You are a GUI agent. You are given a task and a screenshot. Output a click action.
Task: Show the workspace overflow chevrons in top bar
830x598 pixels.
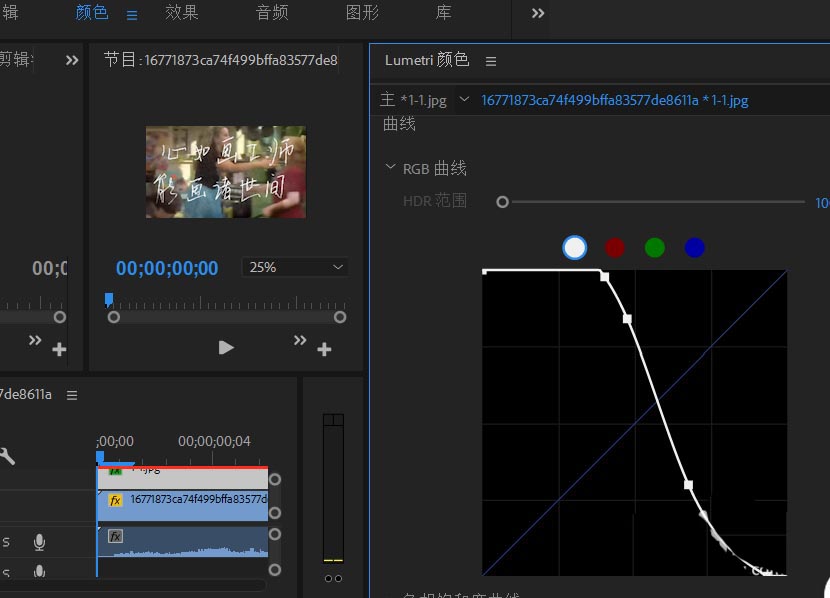538,13
